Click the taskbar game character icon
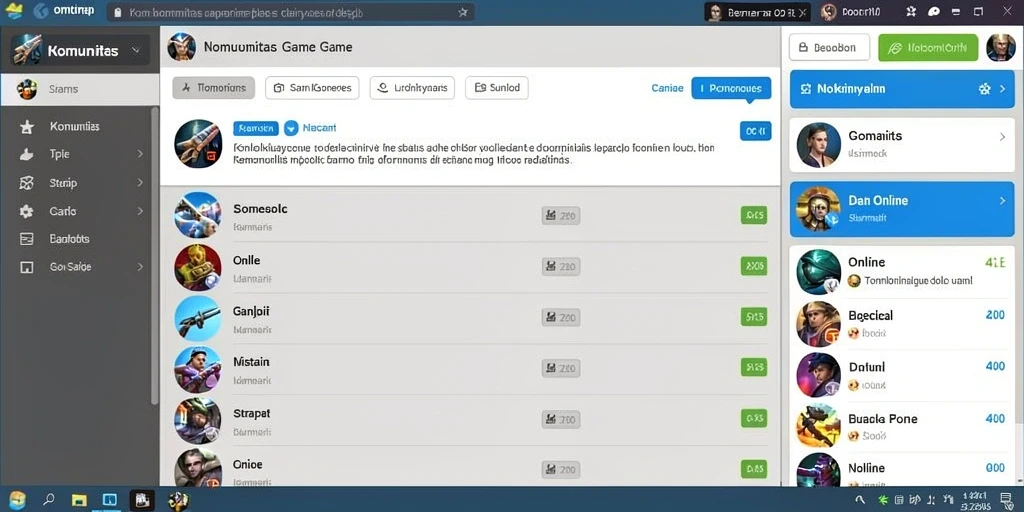The width and height of the screenshot is (1024, 512). tap(178, 500)
